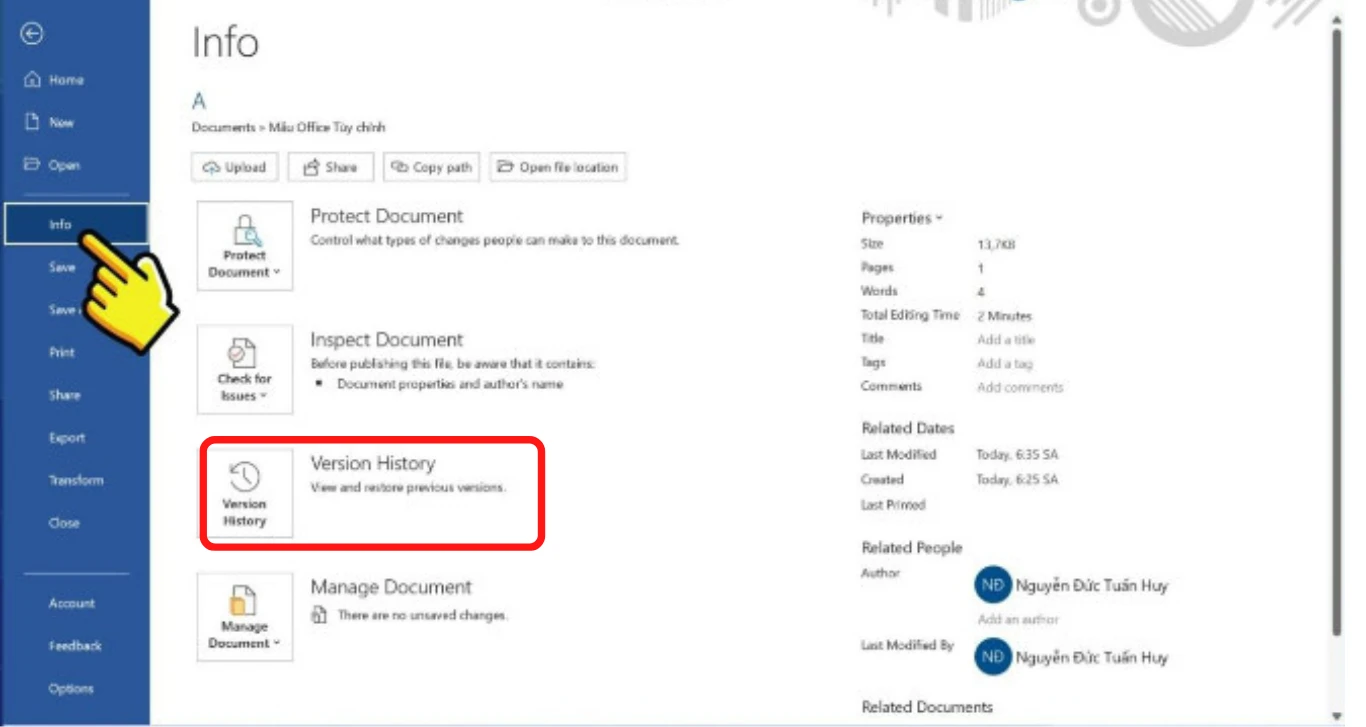Open the Manage Document dropdown
Screen dimensions: 1366x727
click(x=245, y=616)
